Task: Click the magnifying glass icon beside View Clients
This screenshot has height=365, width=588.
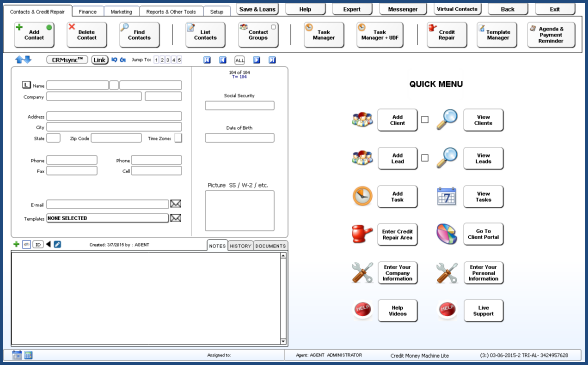Action: 447,120
